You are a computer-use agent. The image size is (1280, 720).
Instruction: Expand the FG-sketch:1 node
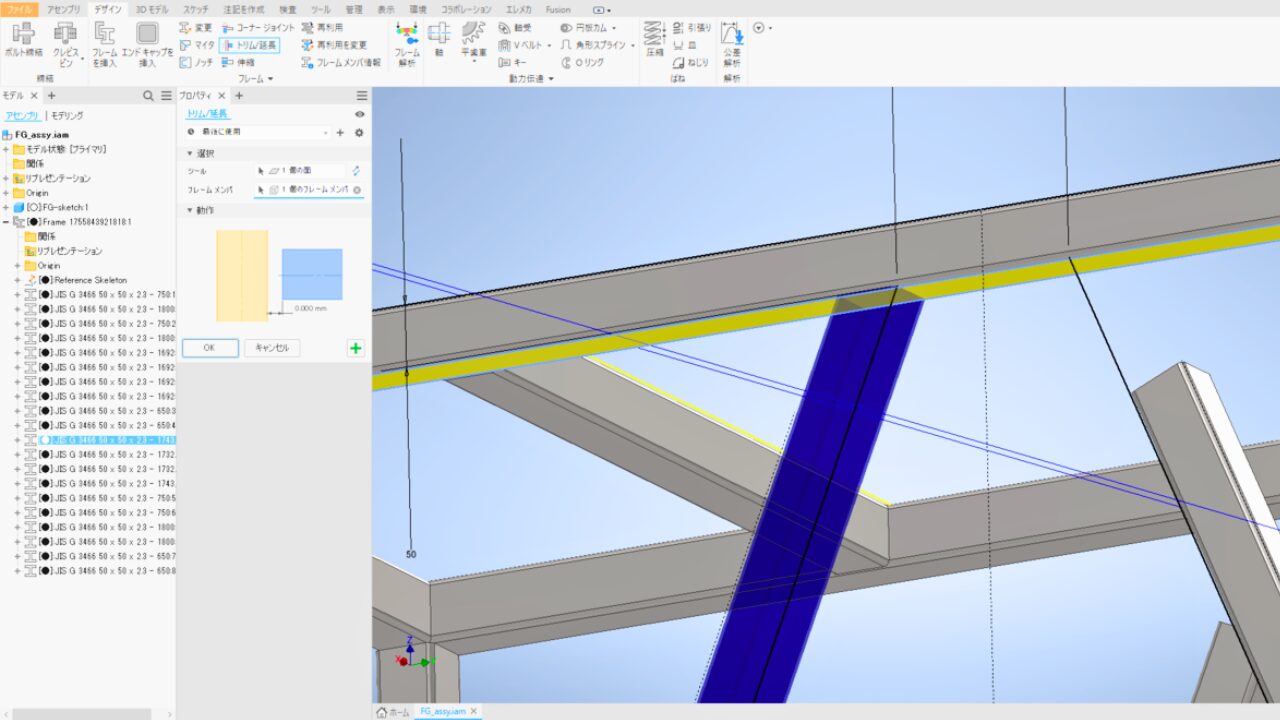[x=6, y=207]
